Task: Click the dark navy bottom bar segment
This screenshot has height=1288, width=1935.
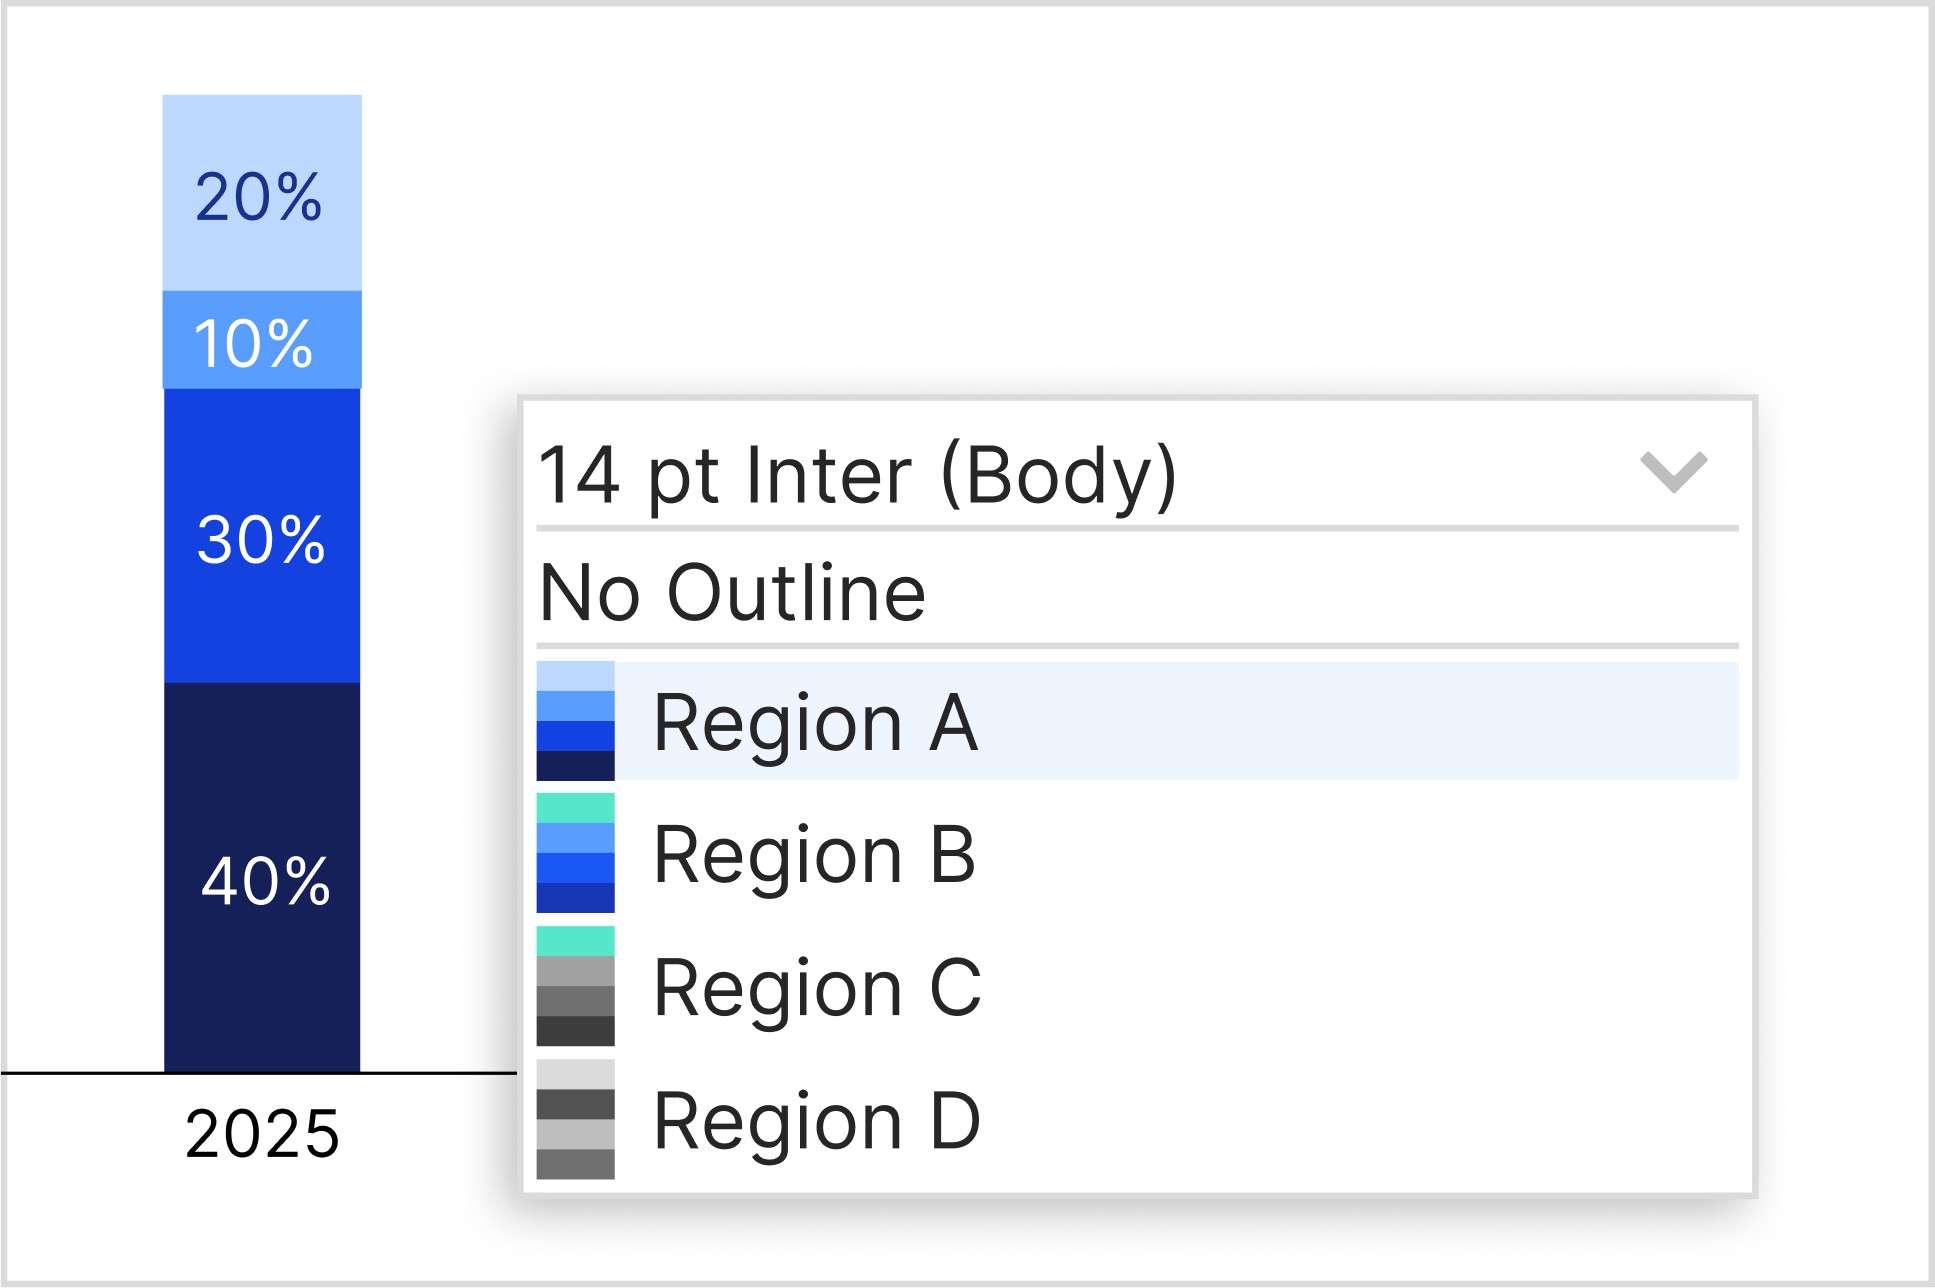Action: tap(262, 990)
